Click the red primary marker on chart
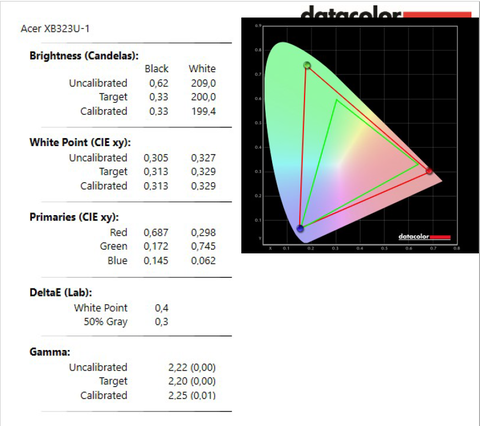 (429, 171)
